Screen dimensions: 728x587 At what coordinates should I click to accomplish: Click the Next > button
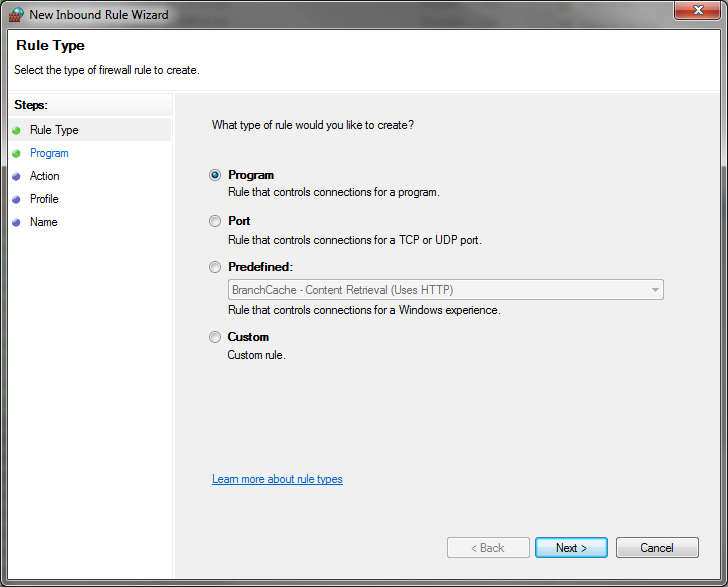(571, 548)
